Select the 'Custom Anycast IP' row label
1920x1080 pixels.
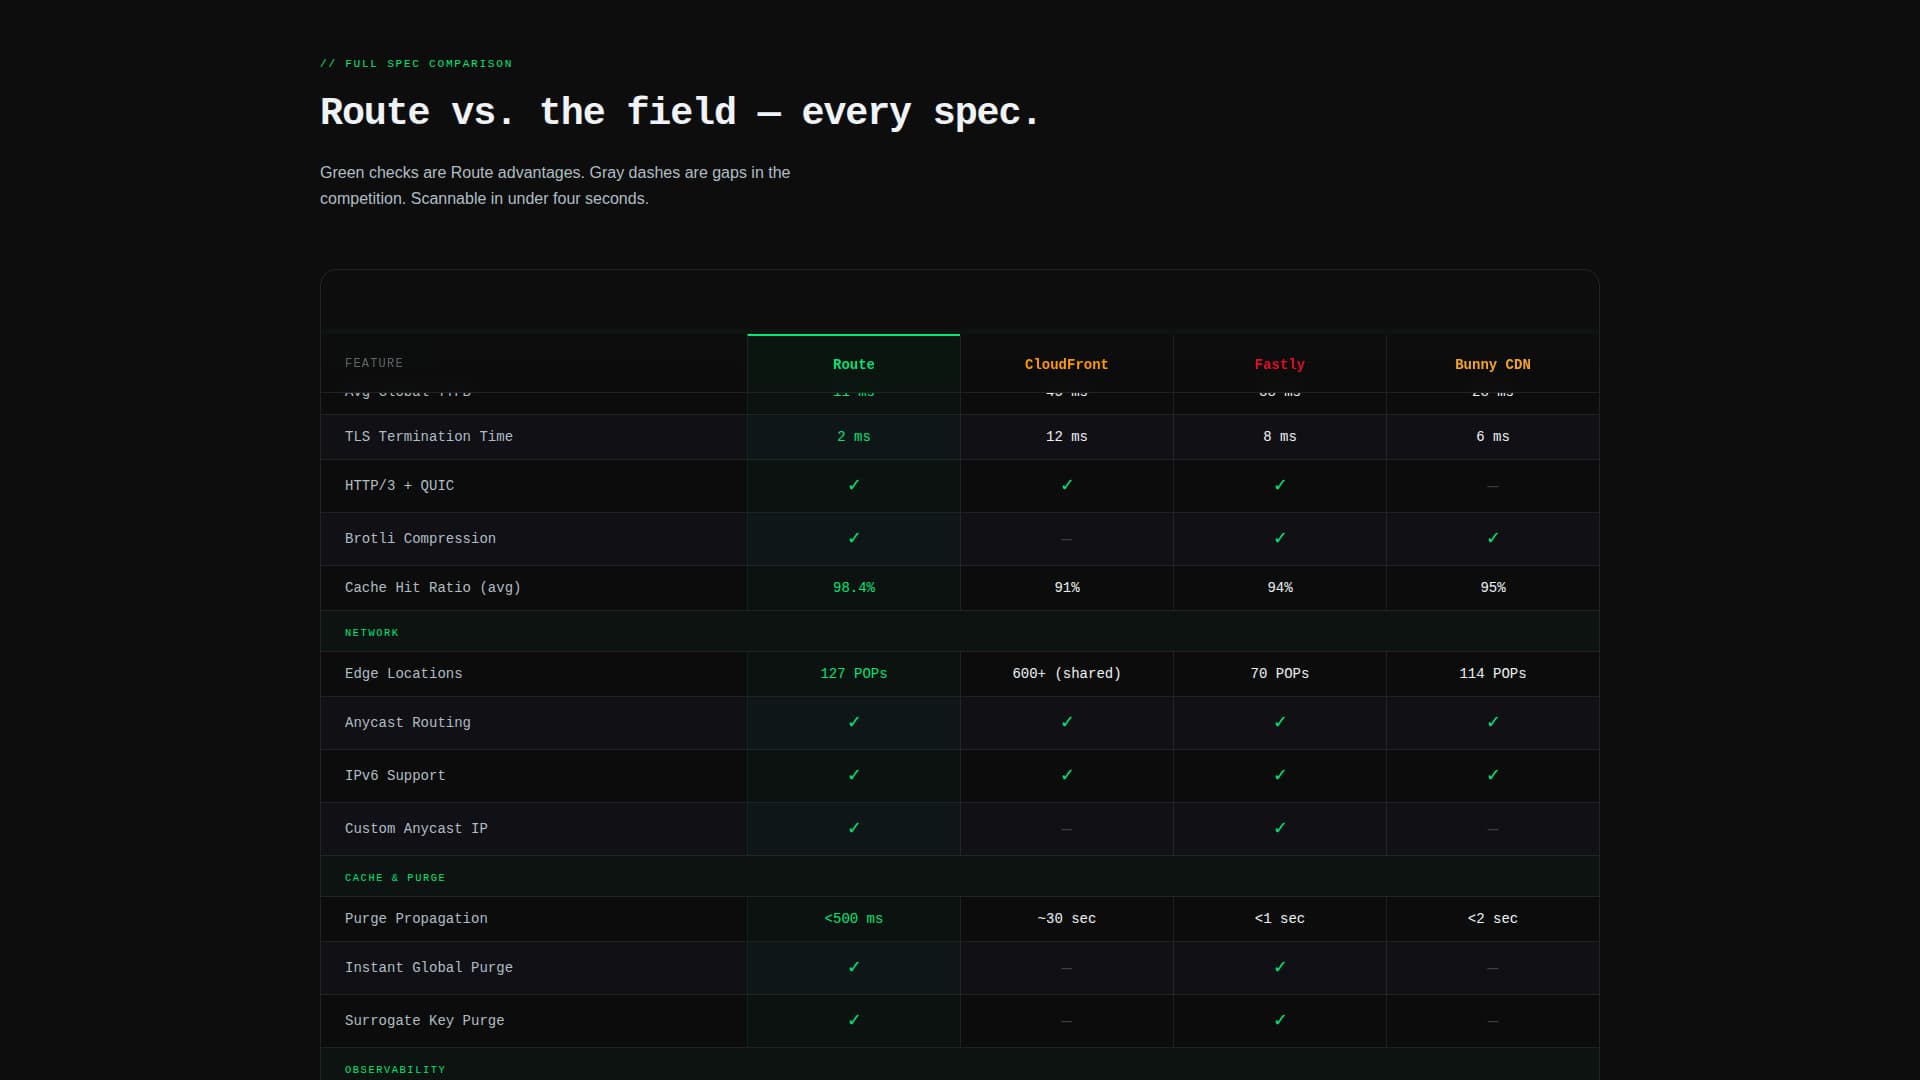click(x=416, y=829)
